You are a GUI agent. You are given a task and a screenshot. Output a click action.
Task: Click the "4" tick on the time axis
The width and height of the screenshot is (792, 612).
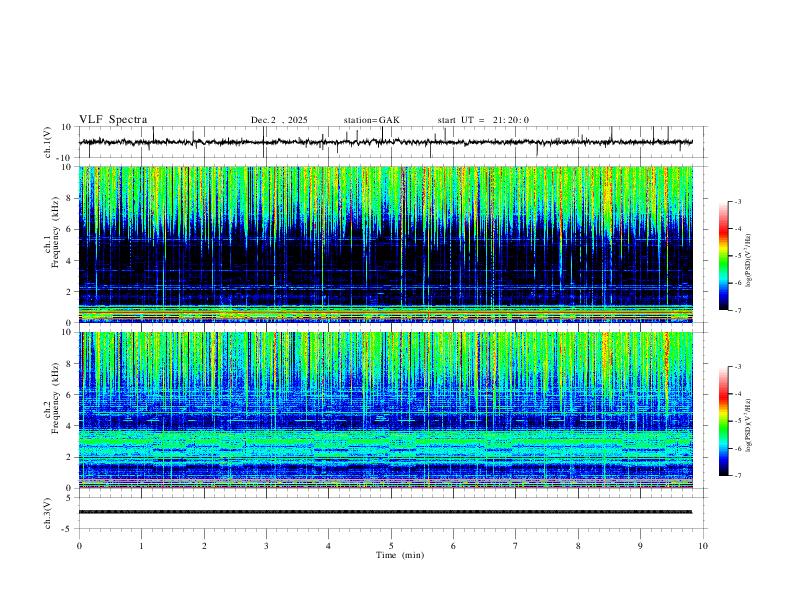[328, 546]
